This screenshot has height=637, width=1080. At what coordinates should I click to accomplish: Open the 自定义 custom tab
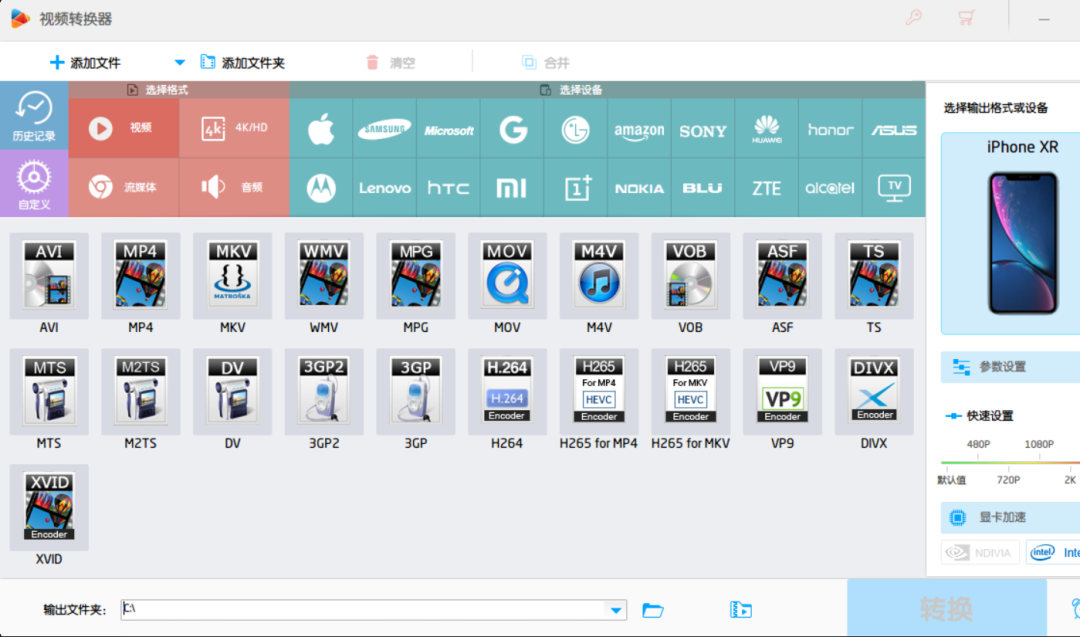coord(34,184)
